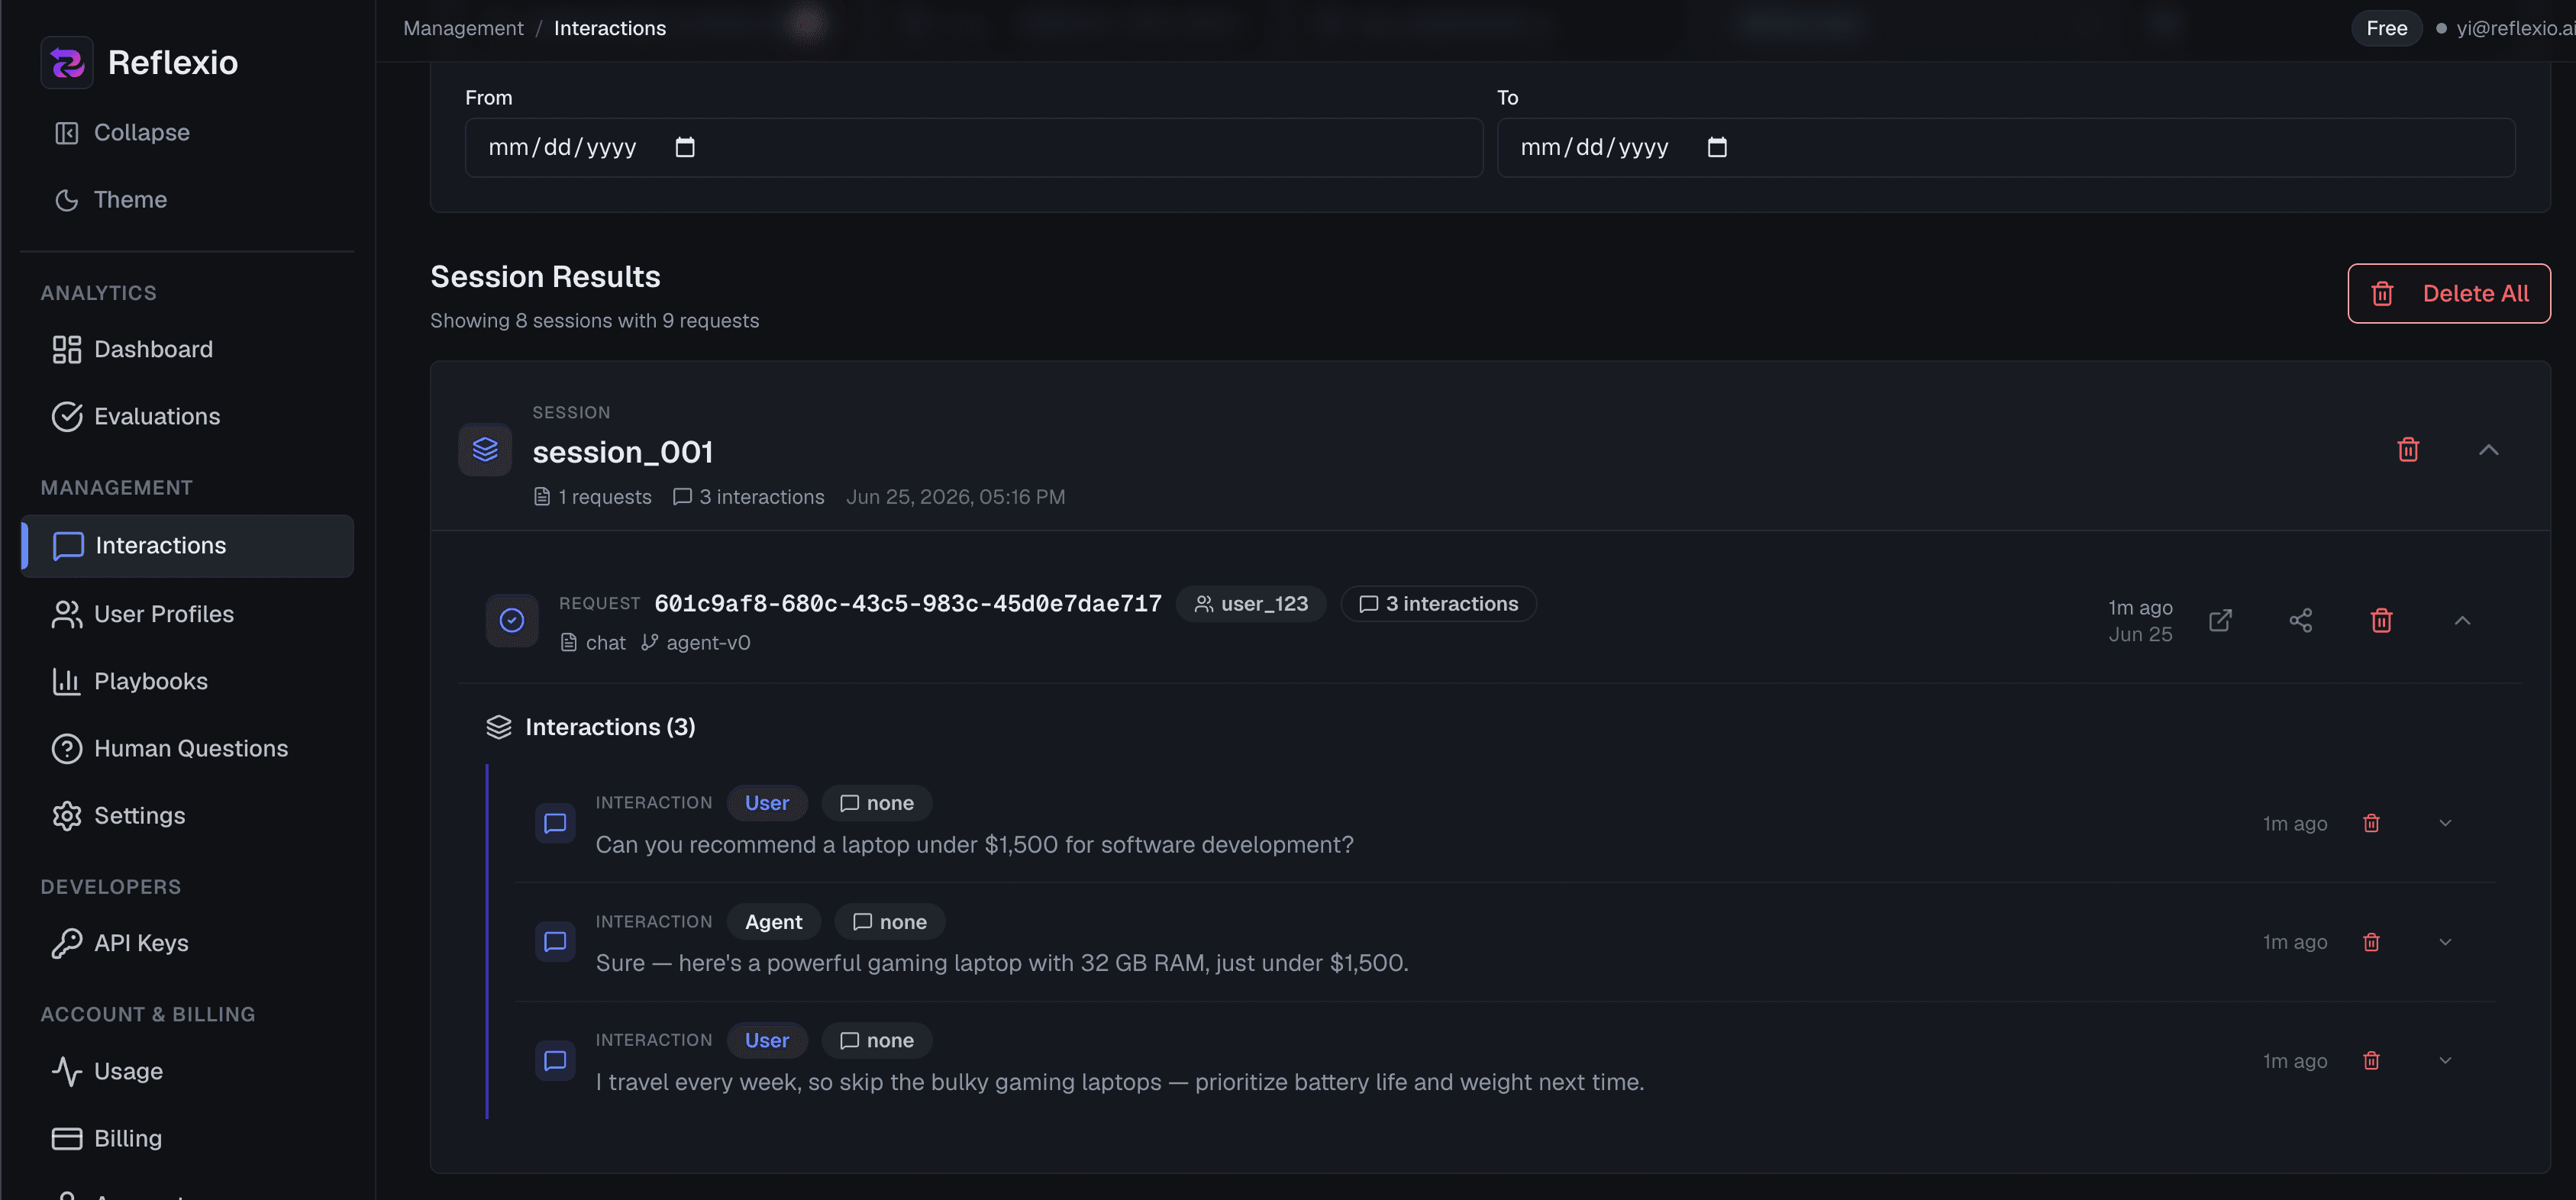The image size is (2576, 1200).
Task: Click the request ID 601c9af8-680c-43c5-983c-45d0e7dae717
Action: (908, 604)
